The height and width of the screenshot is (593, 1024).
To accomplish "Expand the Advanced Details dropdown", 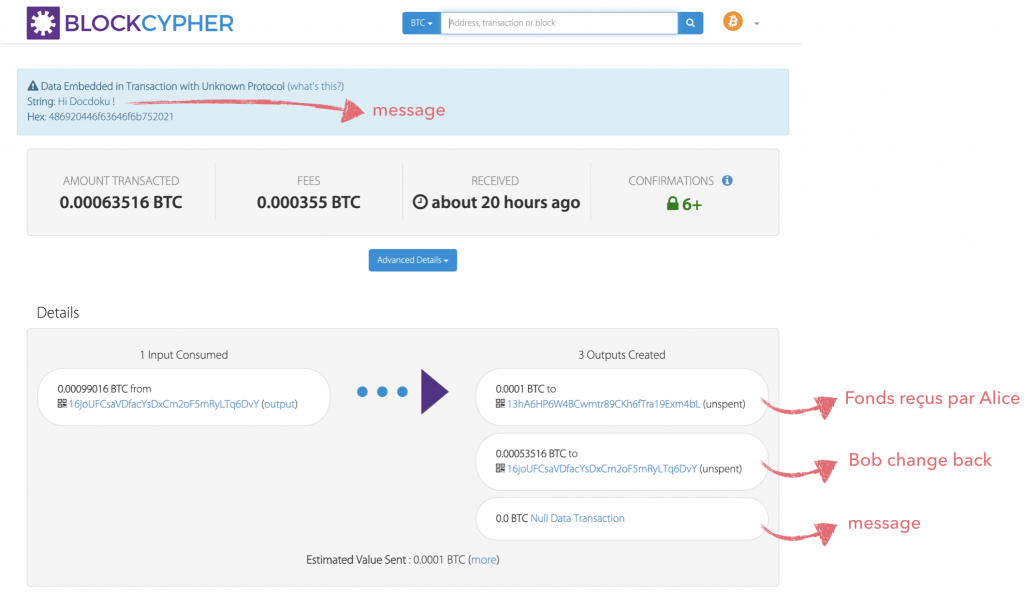I will click(x=412, y=260).
